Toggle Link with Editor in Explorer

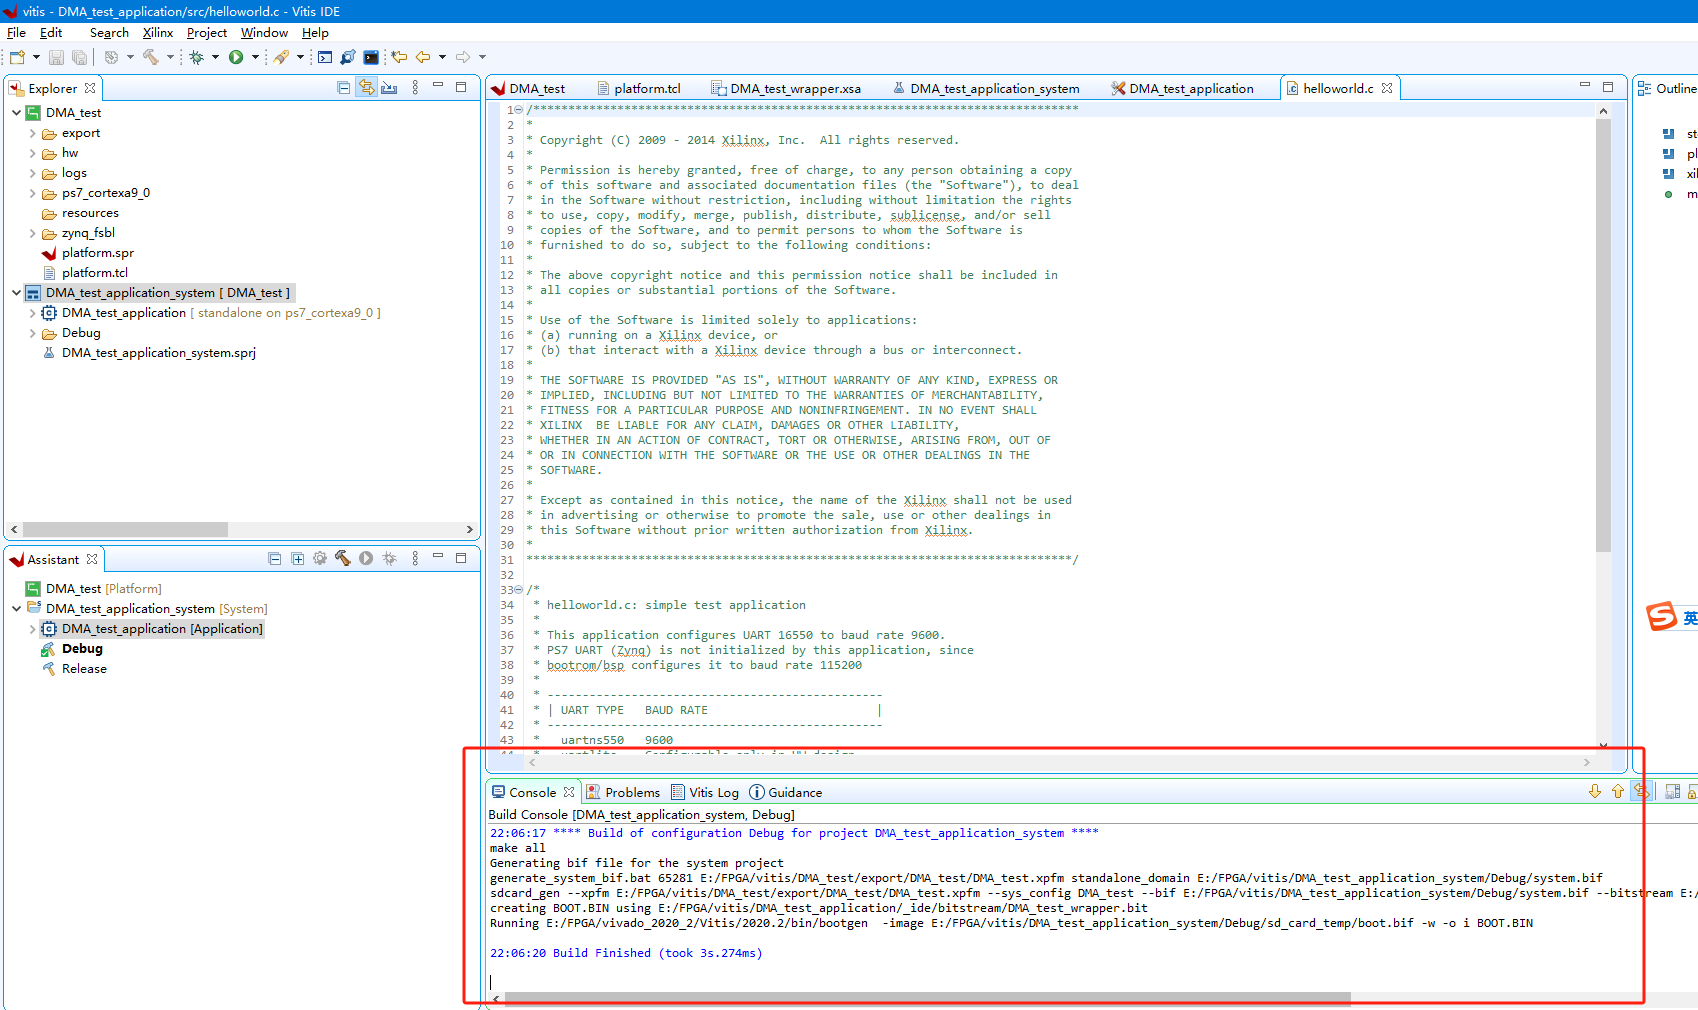coord(367,88)
